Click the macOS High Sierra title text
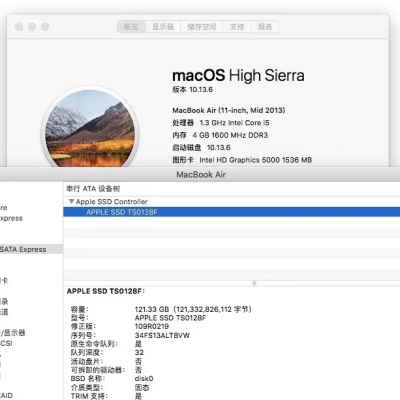The height and width of the screenshot is (400, 400). [238, 75]
